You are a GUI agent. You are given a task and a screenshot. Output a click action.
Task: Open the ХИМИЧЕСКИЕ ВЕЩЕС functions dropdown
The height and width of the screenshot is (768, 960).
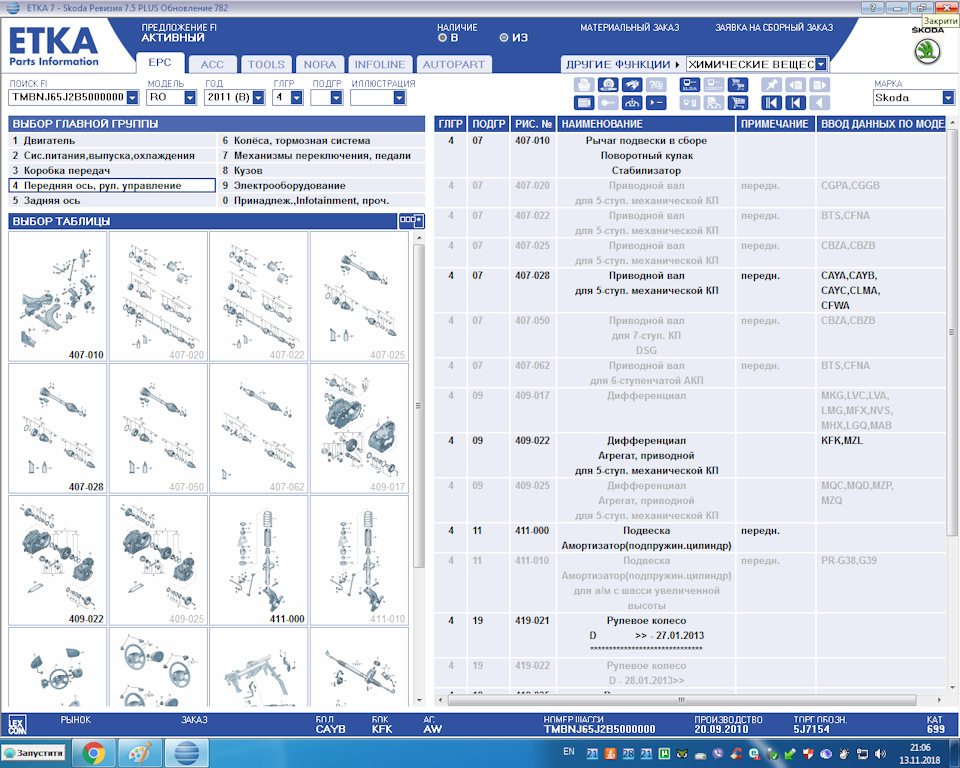821,64
